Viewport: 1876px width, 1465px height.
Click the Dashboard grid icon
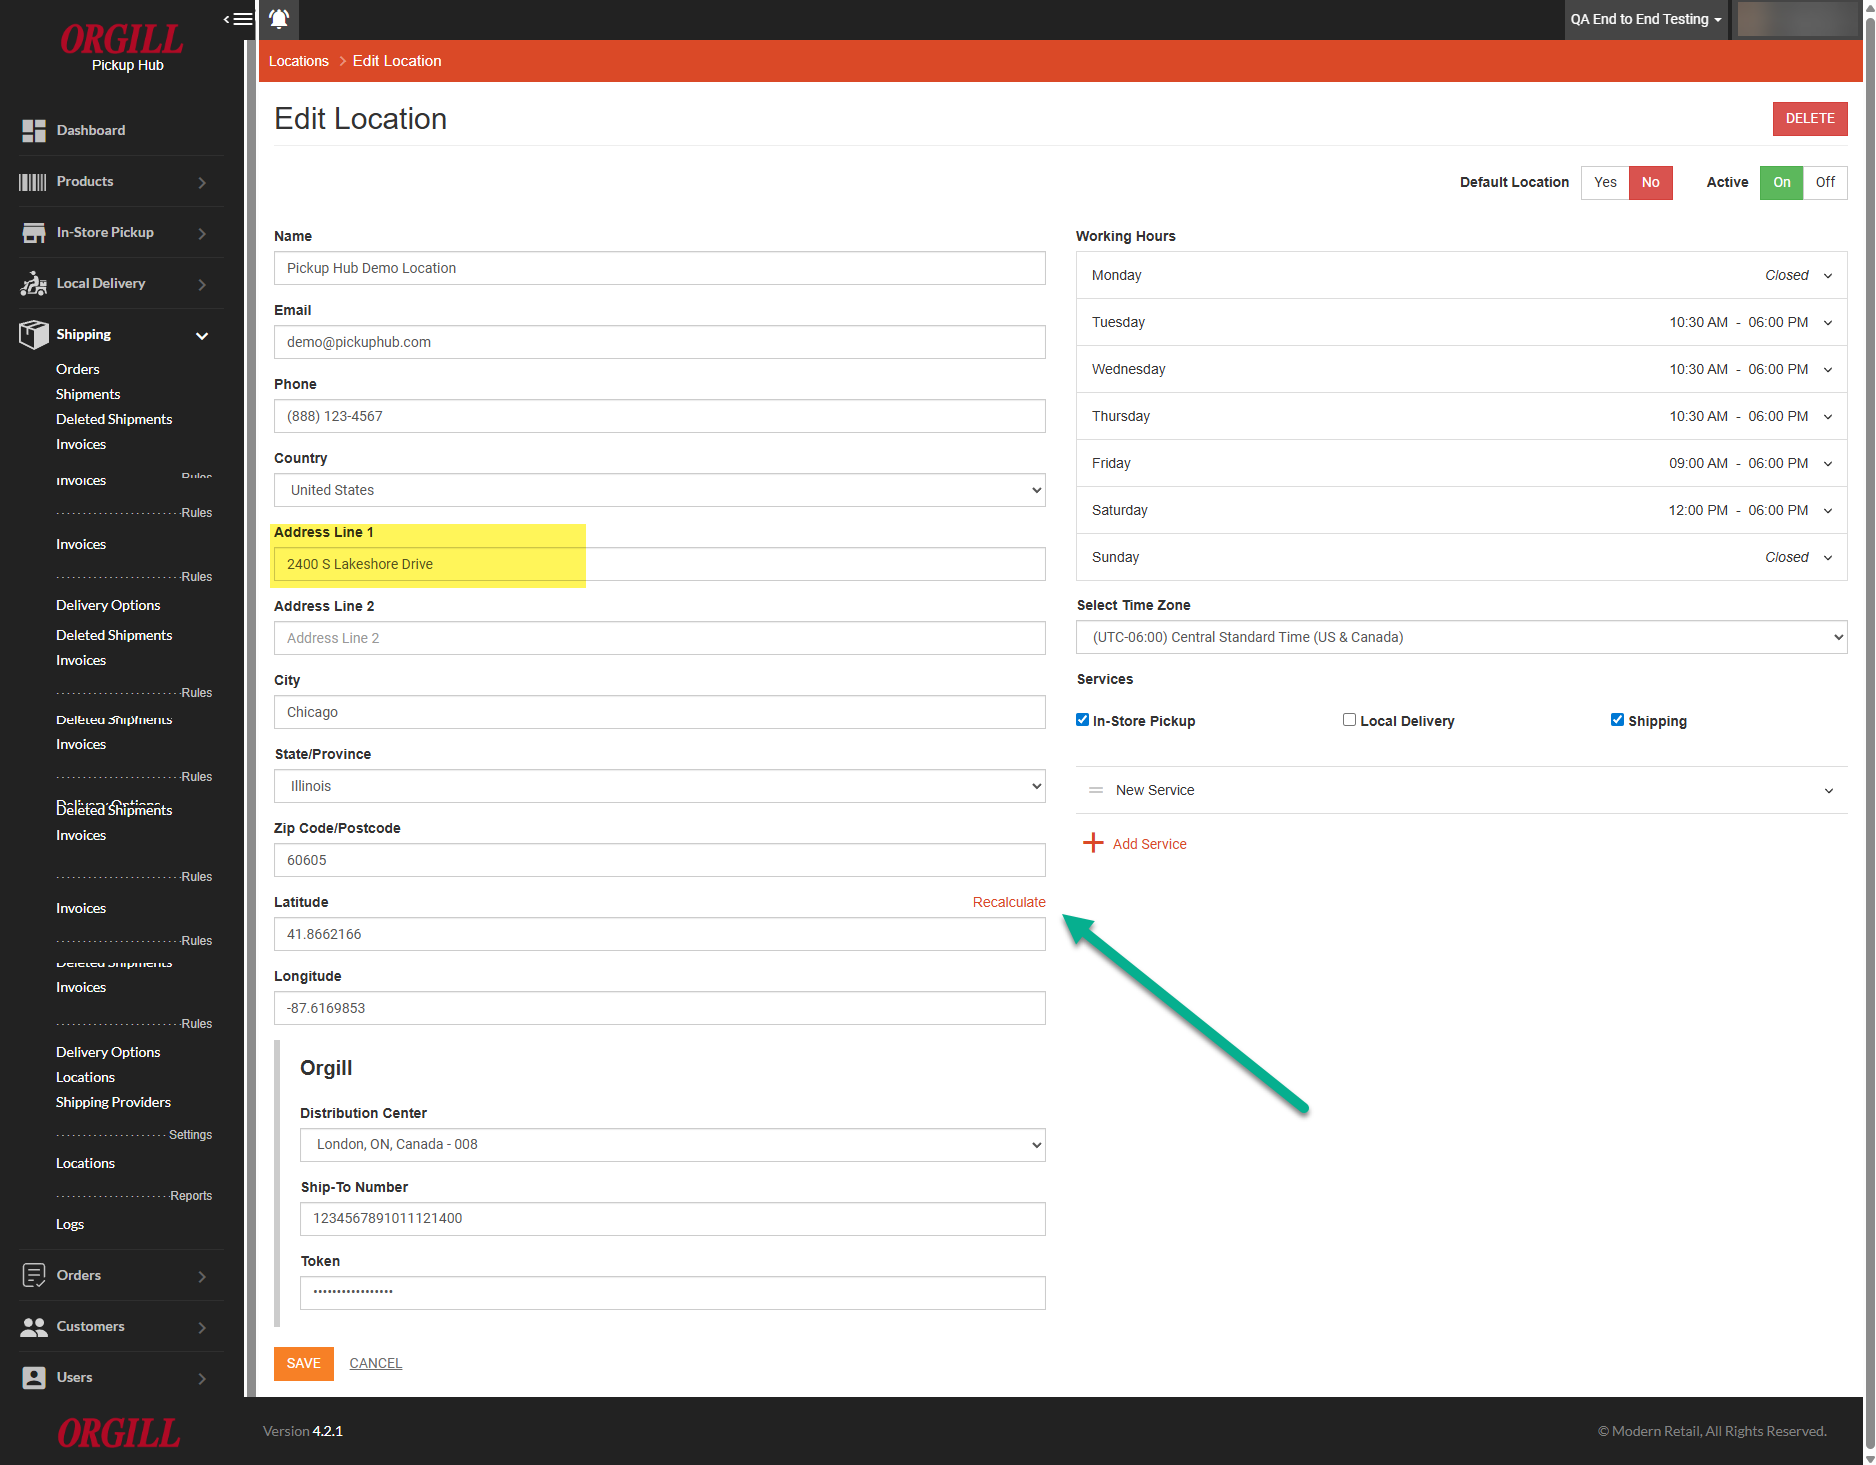34,131
